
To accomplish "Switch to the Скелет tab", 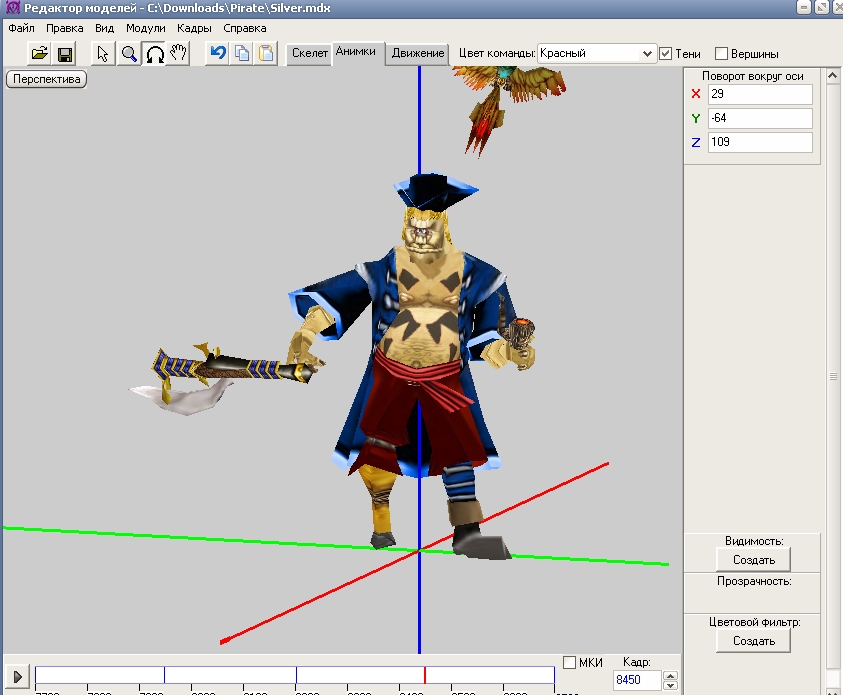I will pyautogui.click(x=310, y=53).
